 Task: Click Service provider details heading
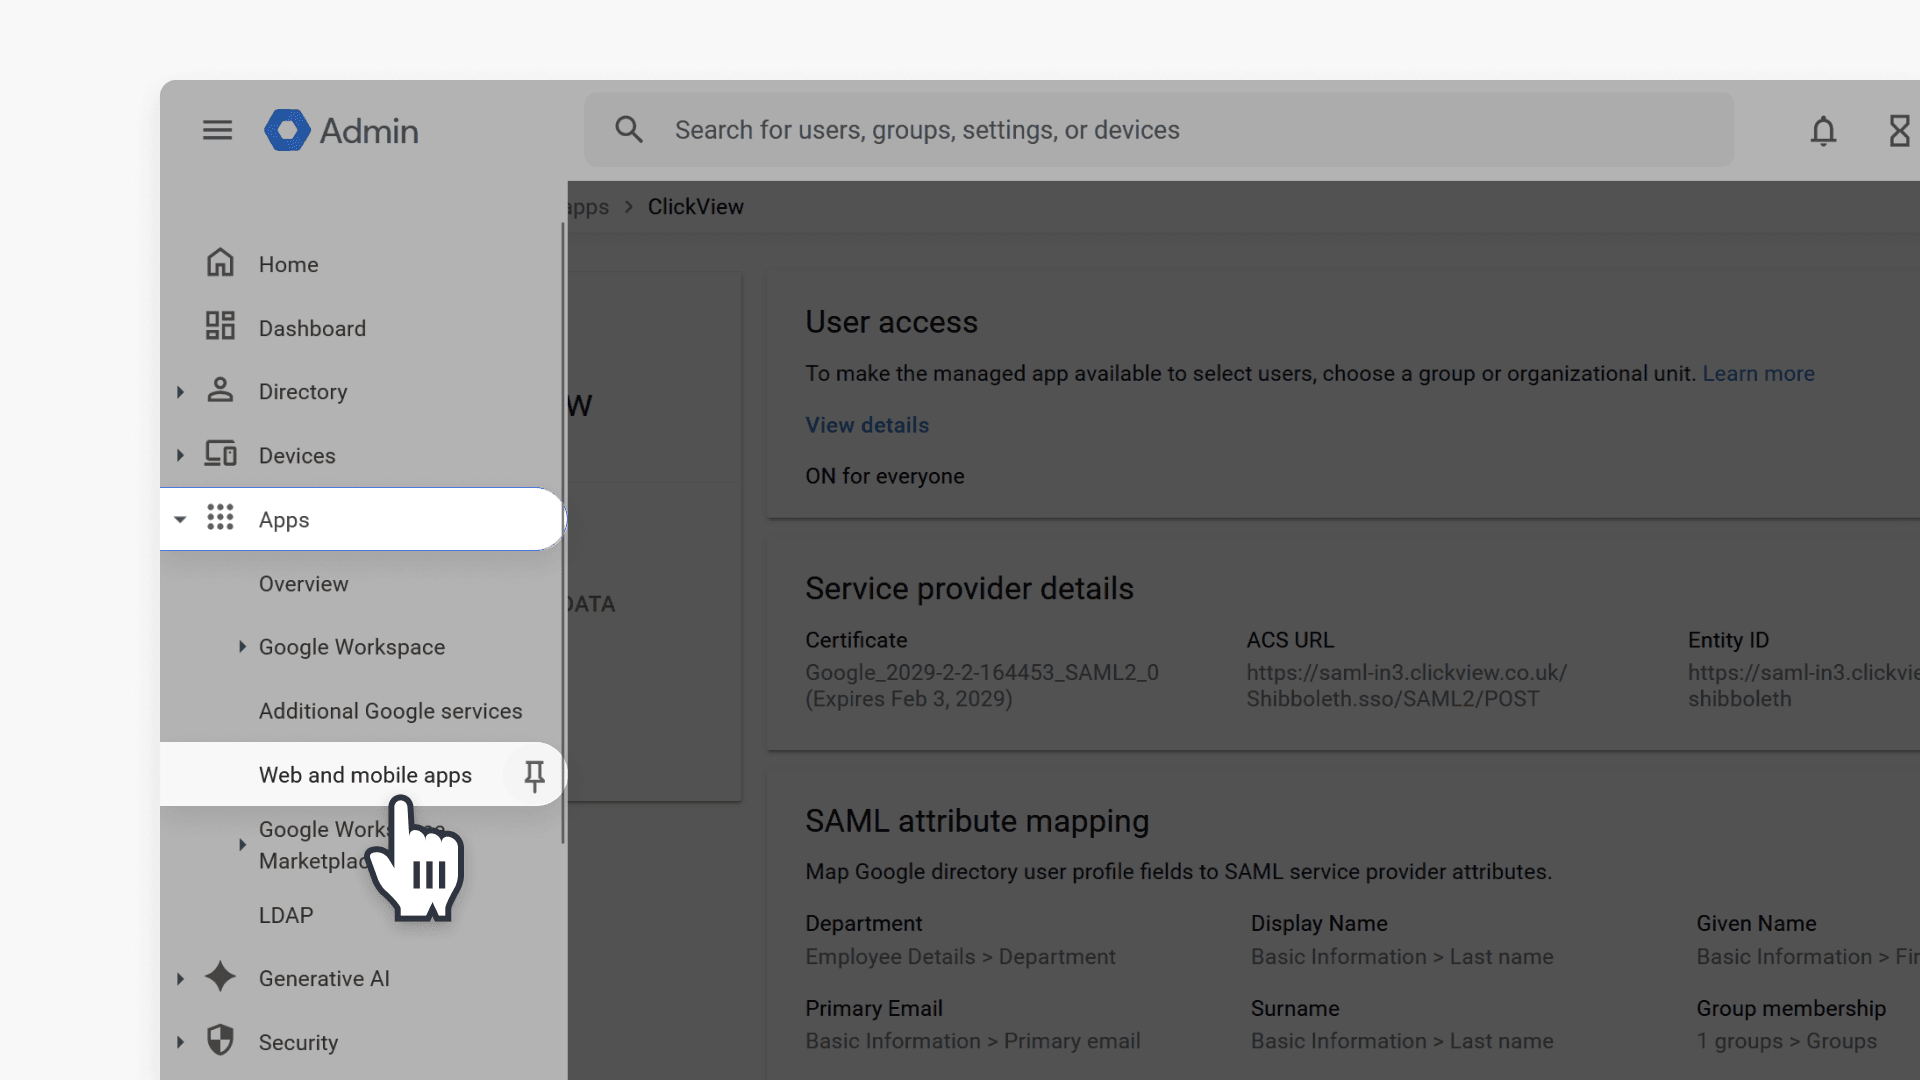(x=969, y=588)
